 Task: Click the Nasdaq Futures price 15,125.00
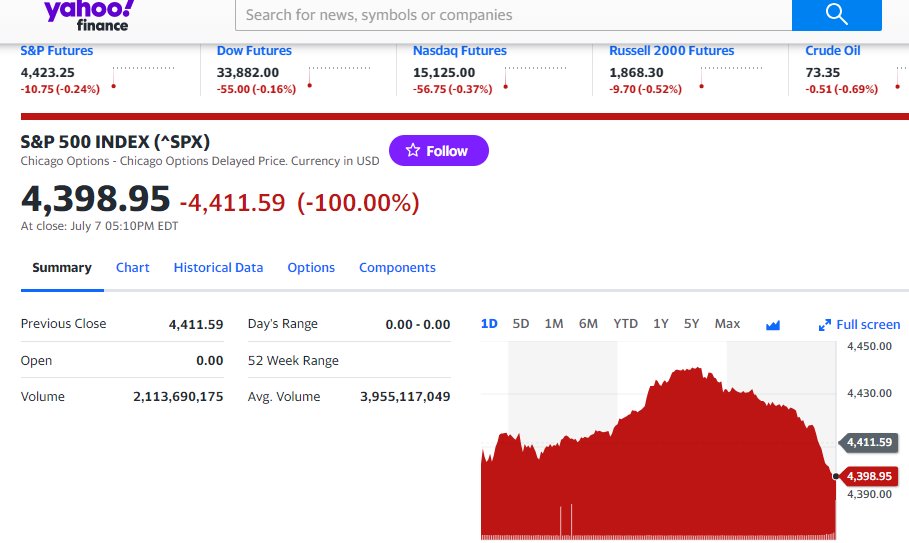tap(444, 72)
